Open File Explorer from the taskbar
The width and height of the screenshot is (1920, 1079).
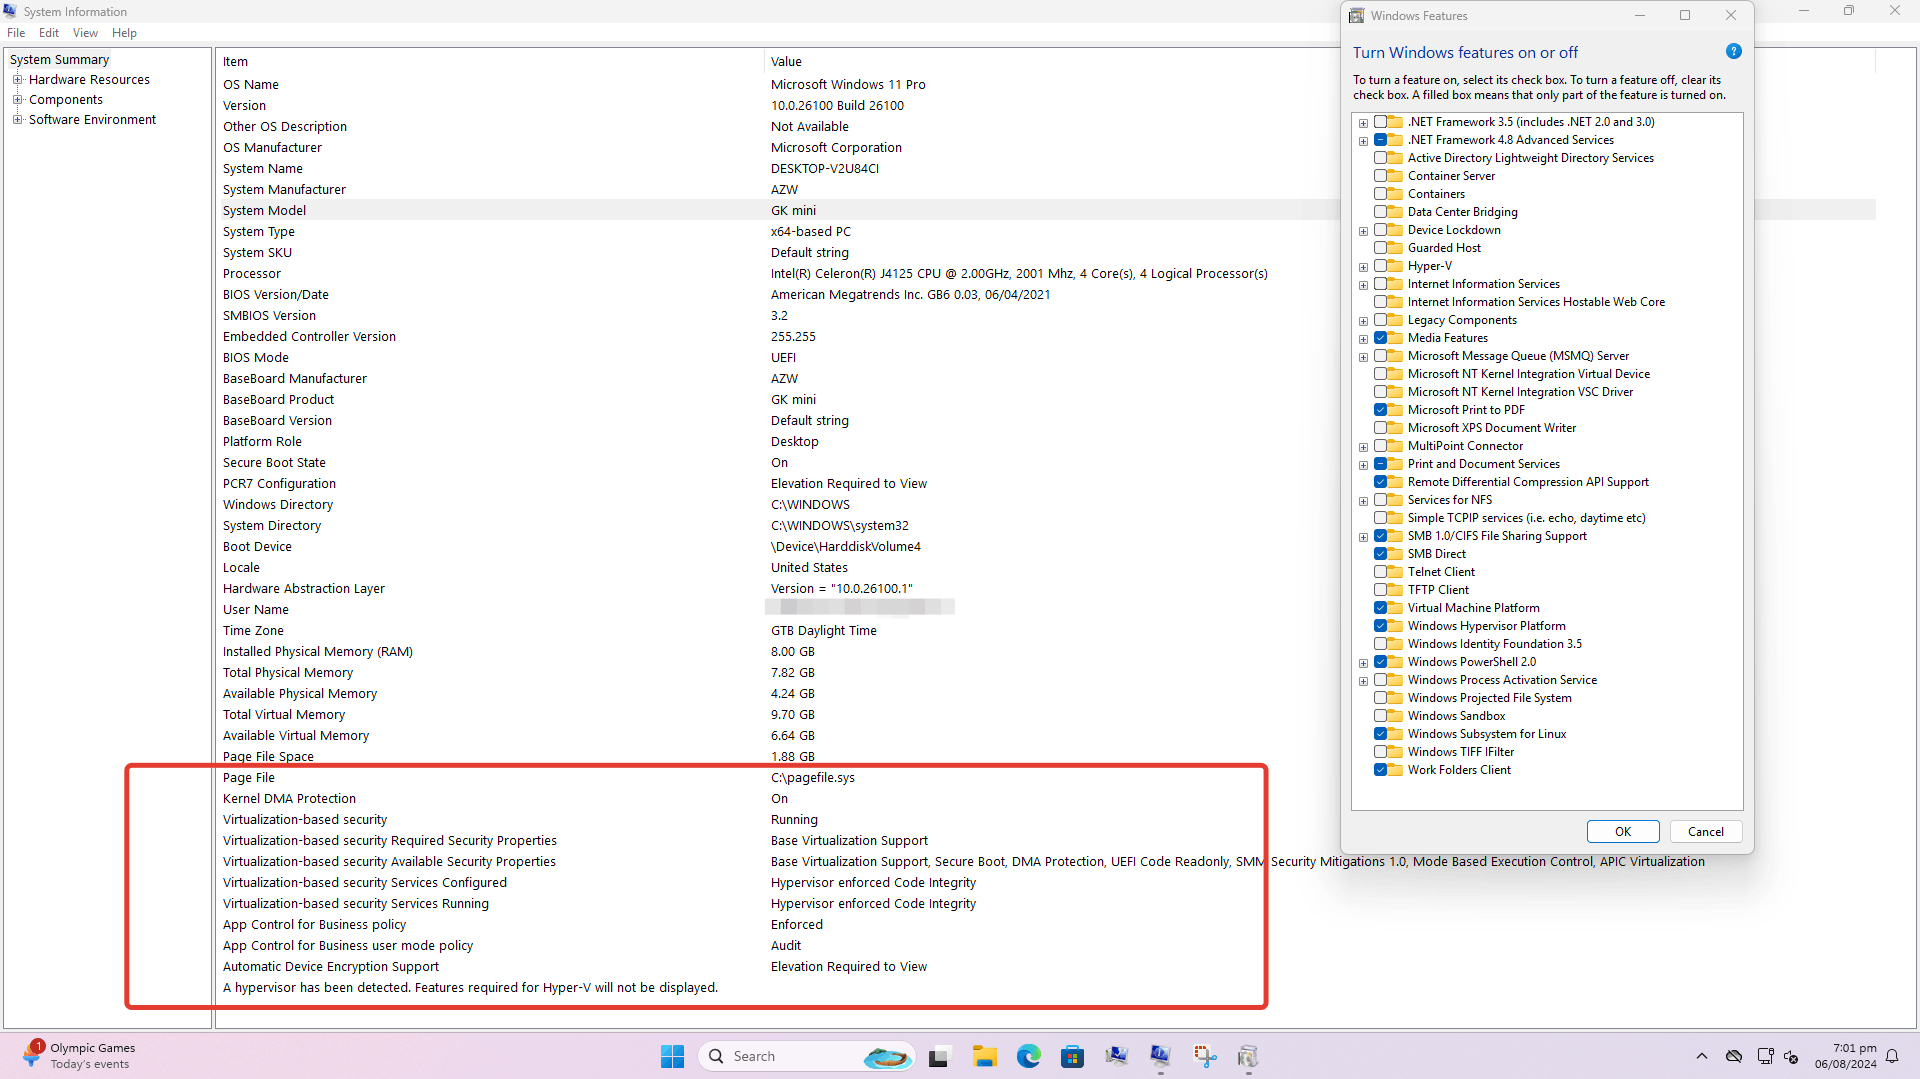point(985,1056)
